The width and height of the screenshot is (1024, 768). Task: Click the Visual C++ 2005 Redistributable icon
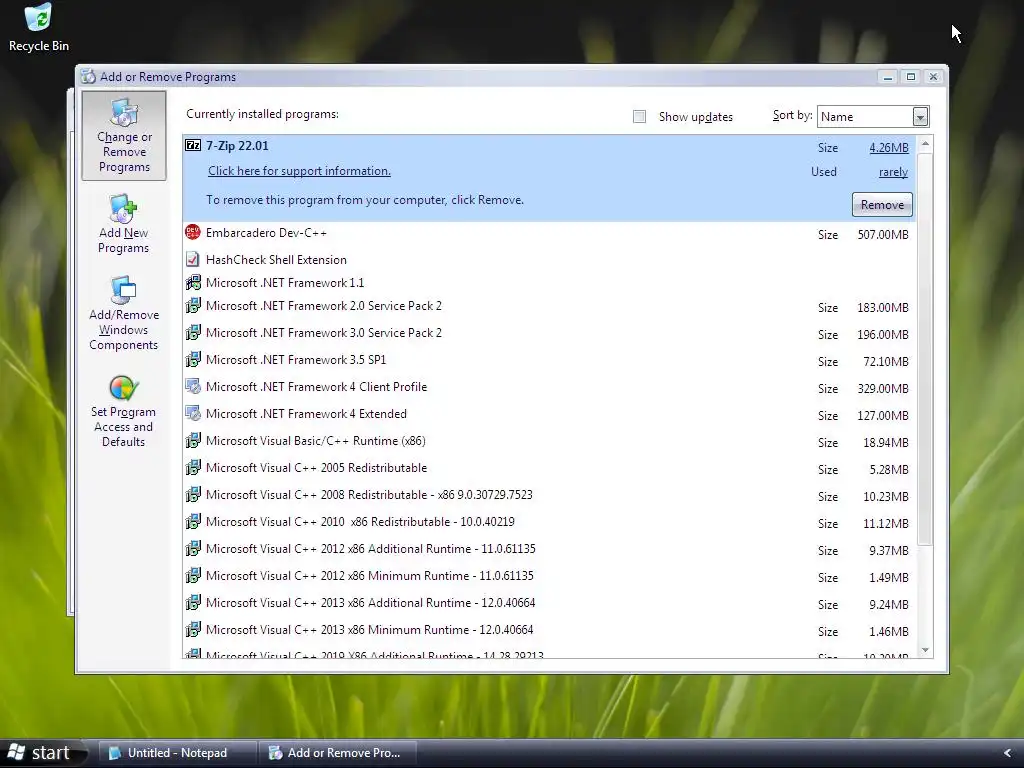coord(193,468)
